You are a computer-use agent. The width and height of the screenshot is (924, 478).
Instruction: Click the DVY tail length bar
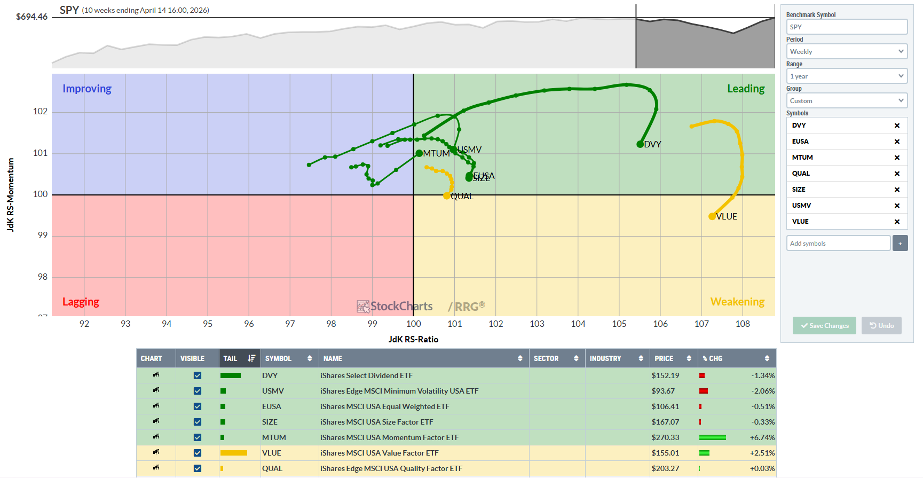click(x=230, y=375)
